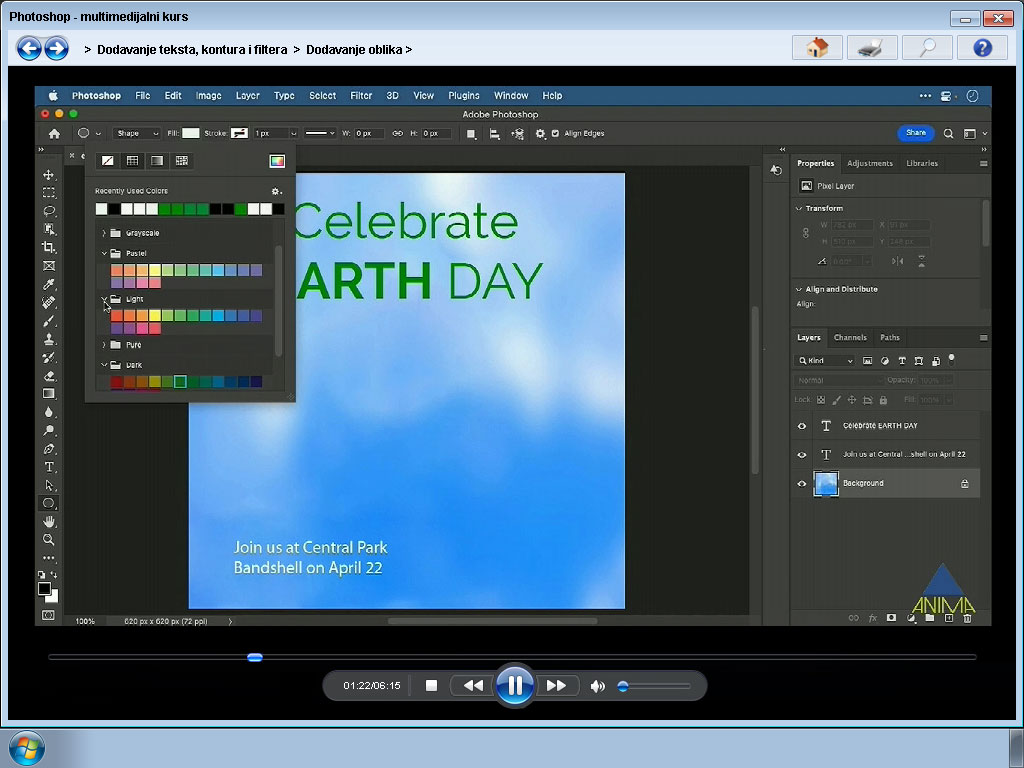Select the Hand tool
Viewport: 1024px width, 768px height.
[x=48, y=522]
